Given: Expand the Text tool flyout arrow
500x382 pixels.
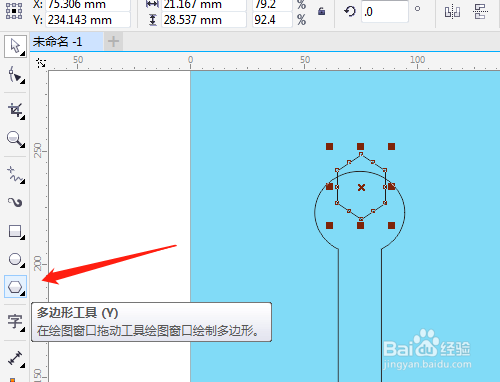Looking at the screenshot, I should (x=23, y=330).
